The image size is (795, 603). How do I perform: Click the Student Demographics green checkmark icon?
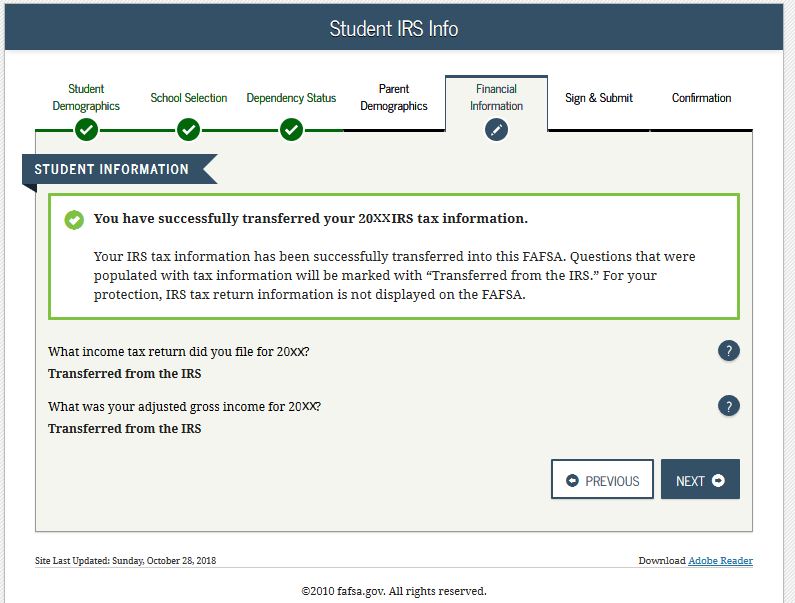tap(86, 130)
